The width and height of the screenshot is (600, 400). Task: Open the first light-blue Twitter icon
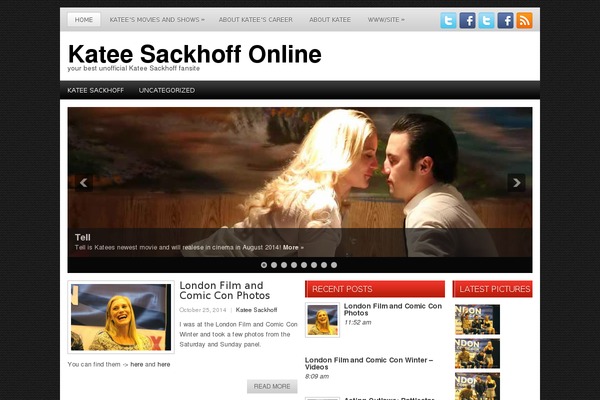click(448, 20)
